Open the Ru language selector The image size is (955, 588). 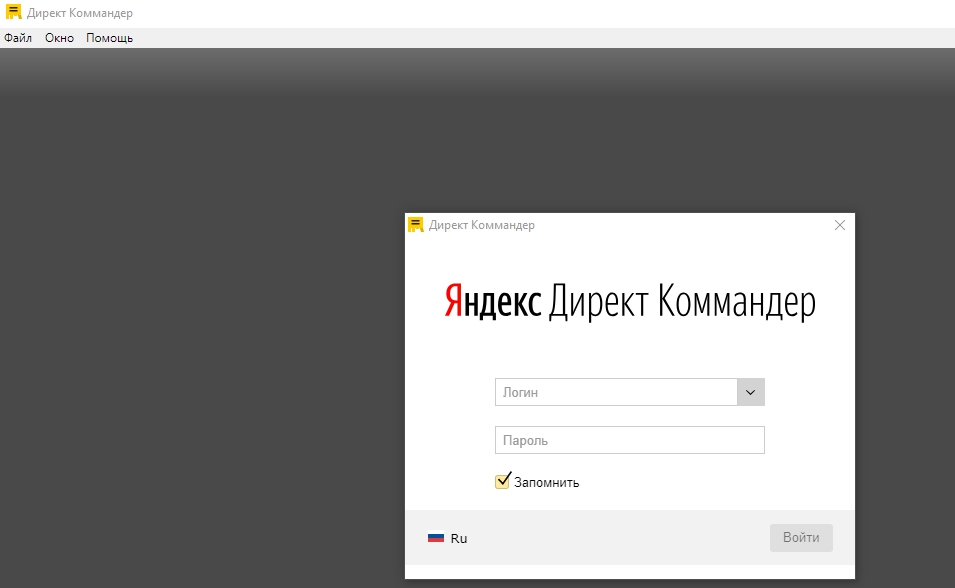coord(459,538)
